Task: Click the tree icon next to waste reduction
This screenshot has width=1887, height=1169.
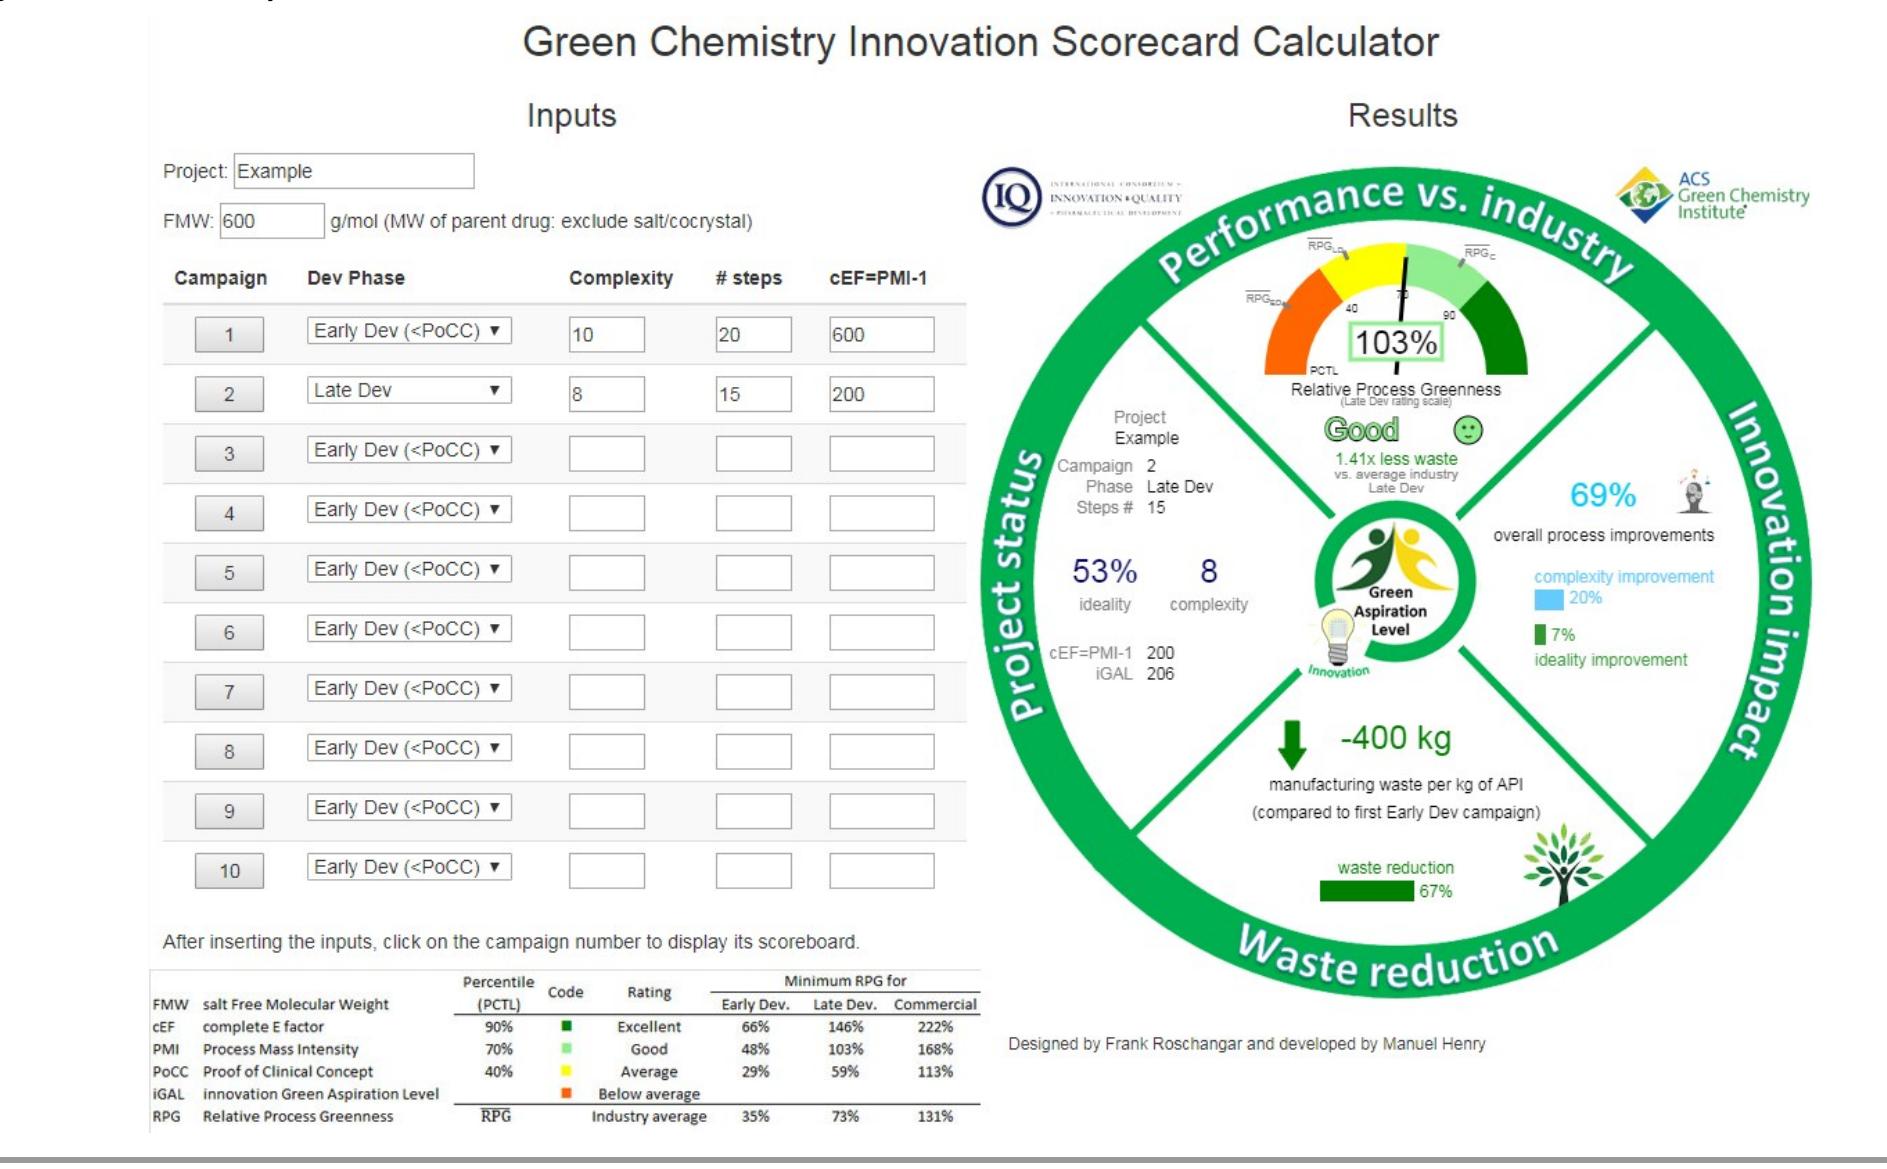Action: pos(1564,860)
